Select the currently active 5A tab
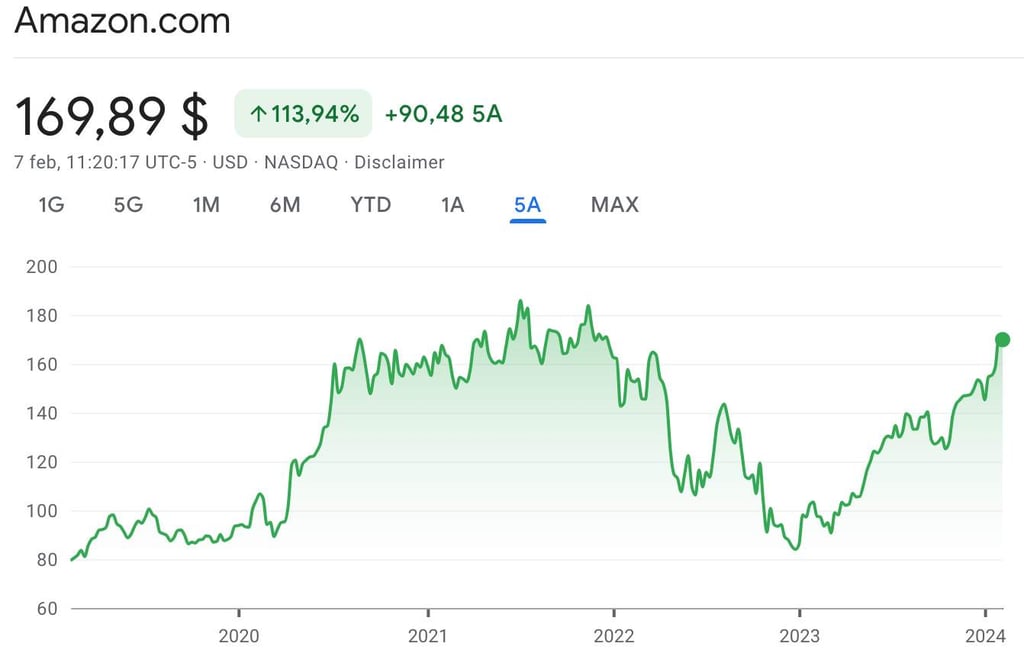The image size is (1024, 665). click(x=527, y=205)
